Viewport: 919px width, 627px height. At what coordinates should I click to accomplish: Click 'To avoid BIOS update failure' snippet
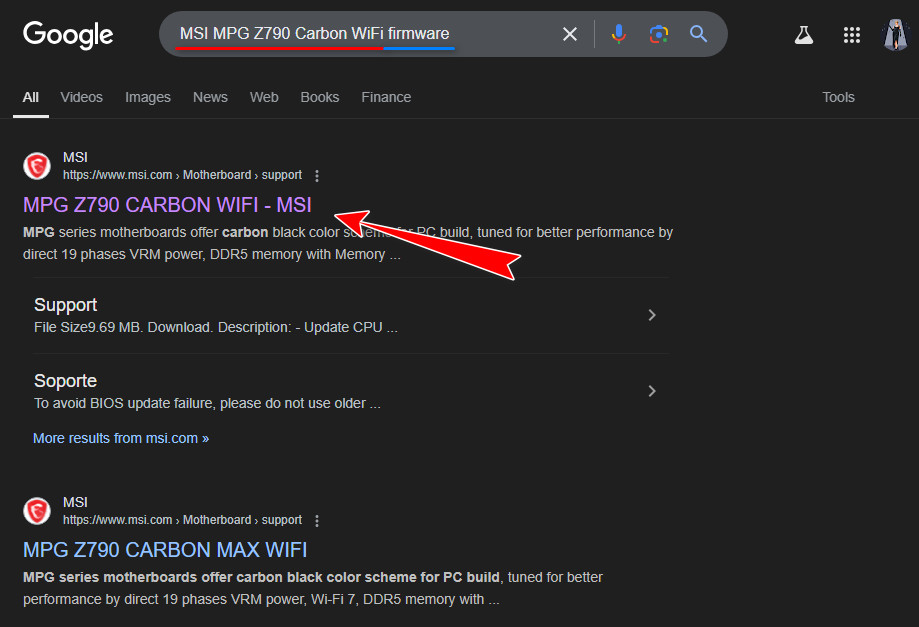point(207,403)
